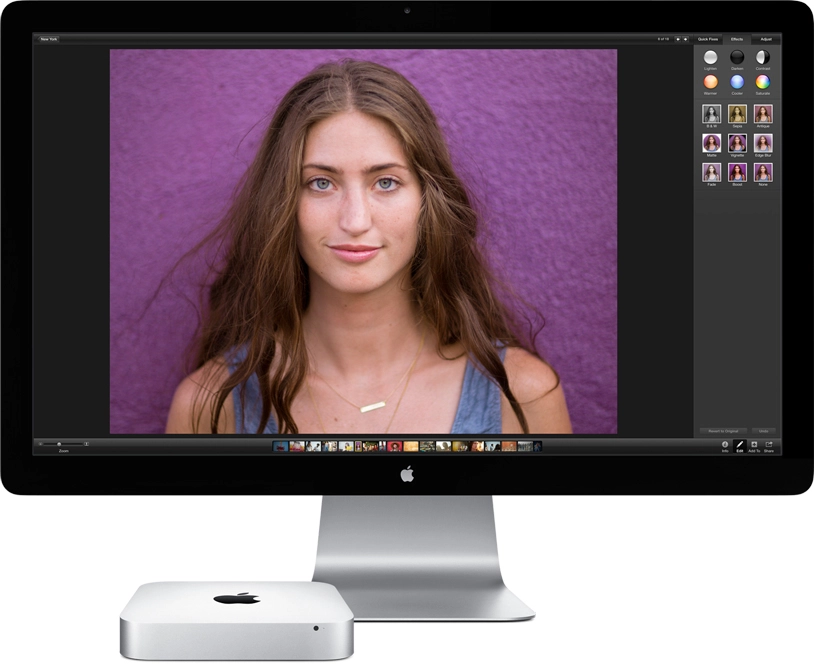This screenshot has width=814, height=664.
Task: Open the Info panel
Action: click(725, 446)
